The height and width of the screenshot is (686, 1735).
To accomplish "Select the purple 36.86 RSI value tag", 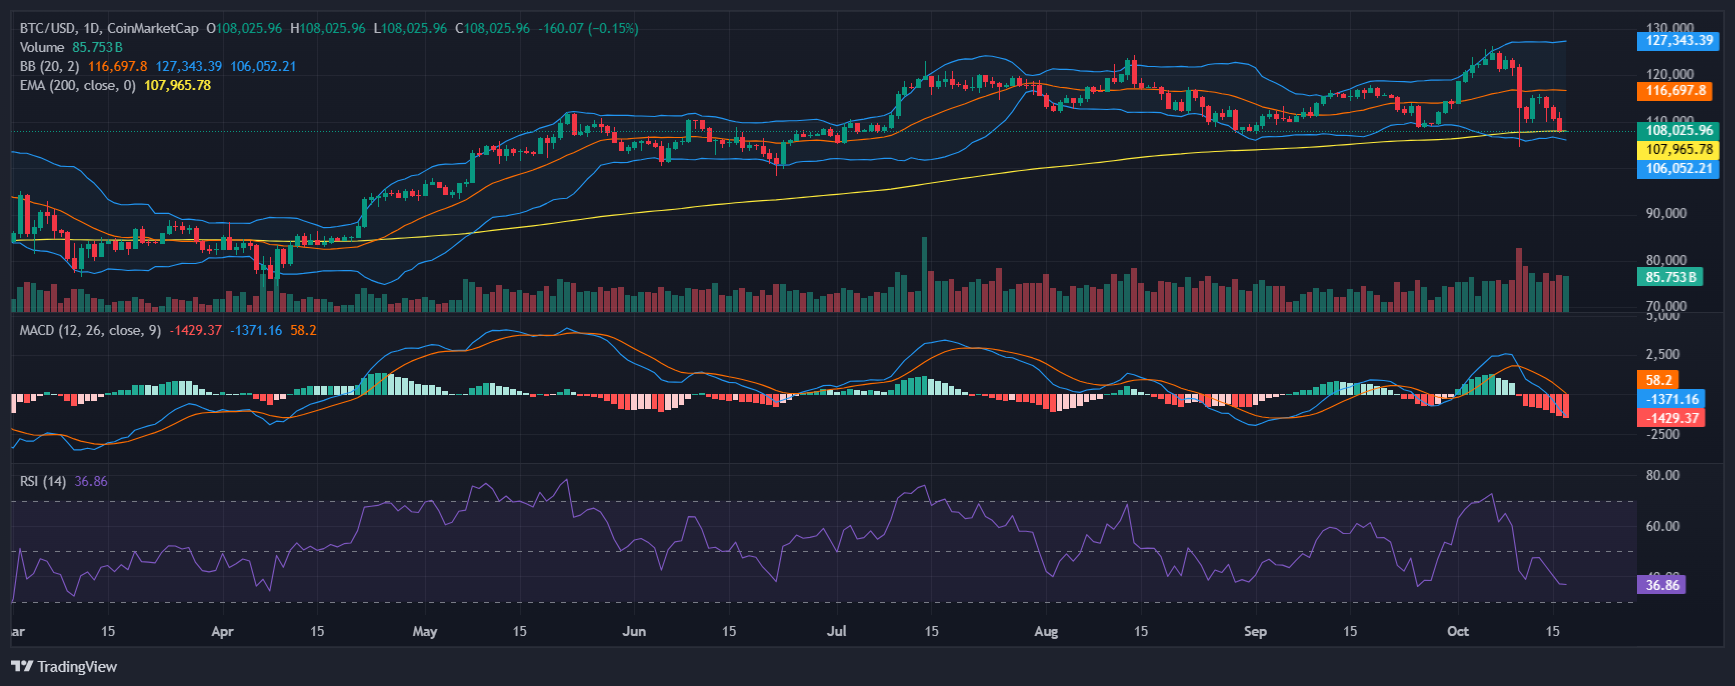I will point(1662,585).
